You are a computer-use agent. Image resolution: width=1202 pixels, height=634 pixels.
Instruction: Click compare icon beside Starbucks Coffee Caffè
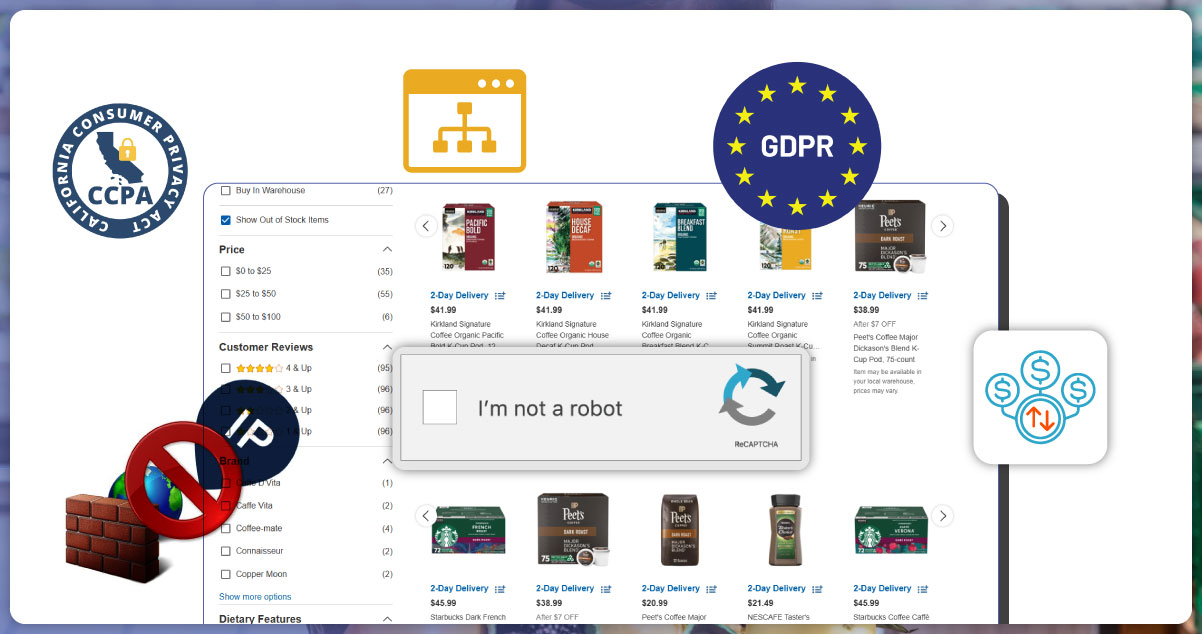tap(923, 589)
